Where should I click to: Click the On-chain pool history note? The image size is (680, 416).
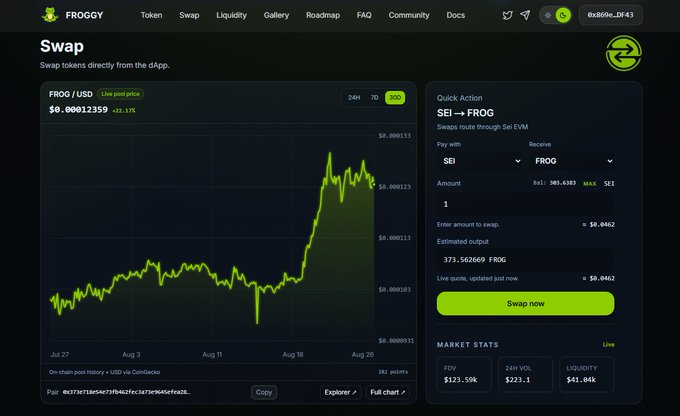(105, 372)
